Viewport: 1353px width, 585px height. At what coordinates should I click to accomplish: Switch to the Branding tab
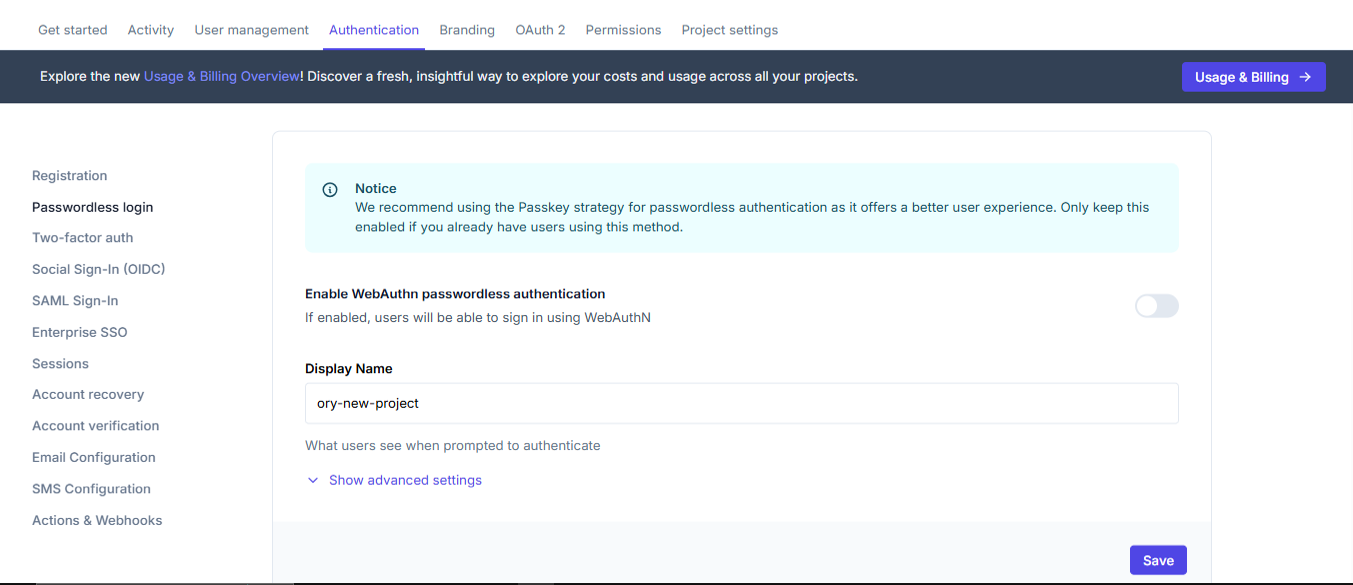466,29
